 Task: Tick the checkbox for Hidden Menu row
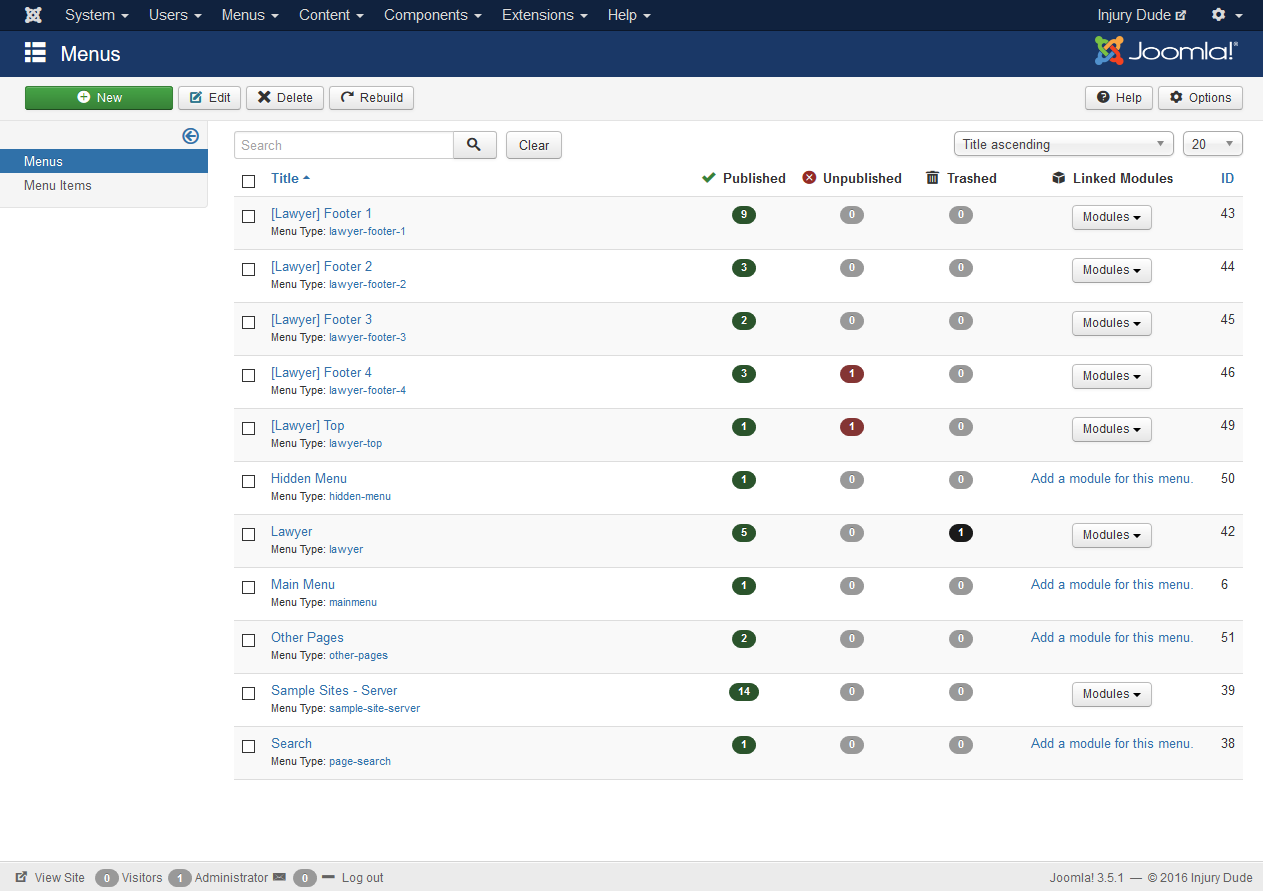pos(249,481)
